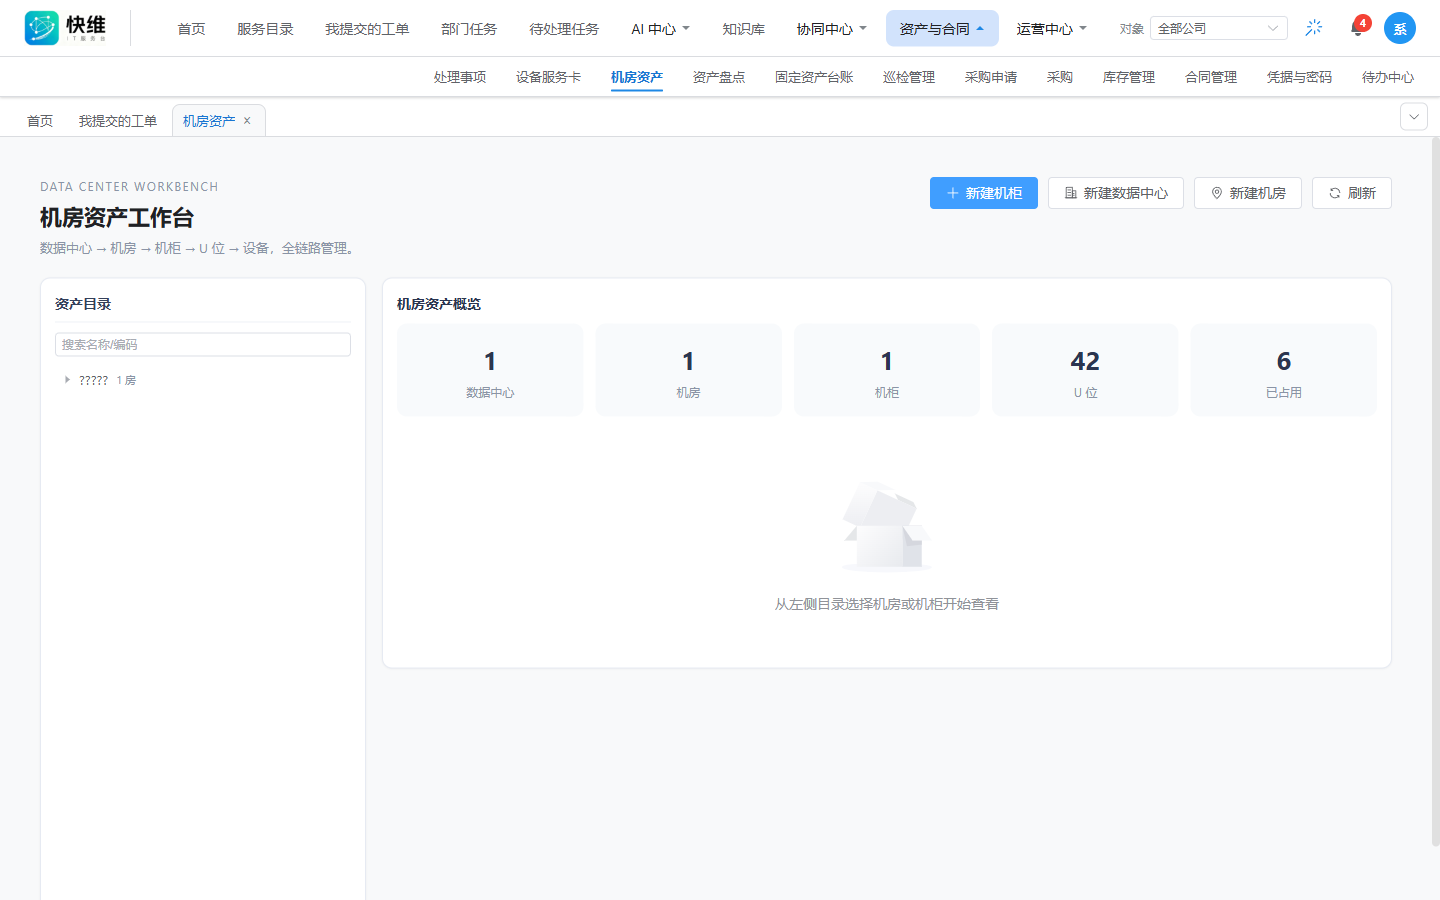Viewport: 1440px width, 900px height.
Task: Open 部门任务 menu item
Action: point(469,29)
